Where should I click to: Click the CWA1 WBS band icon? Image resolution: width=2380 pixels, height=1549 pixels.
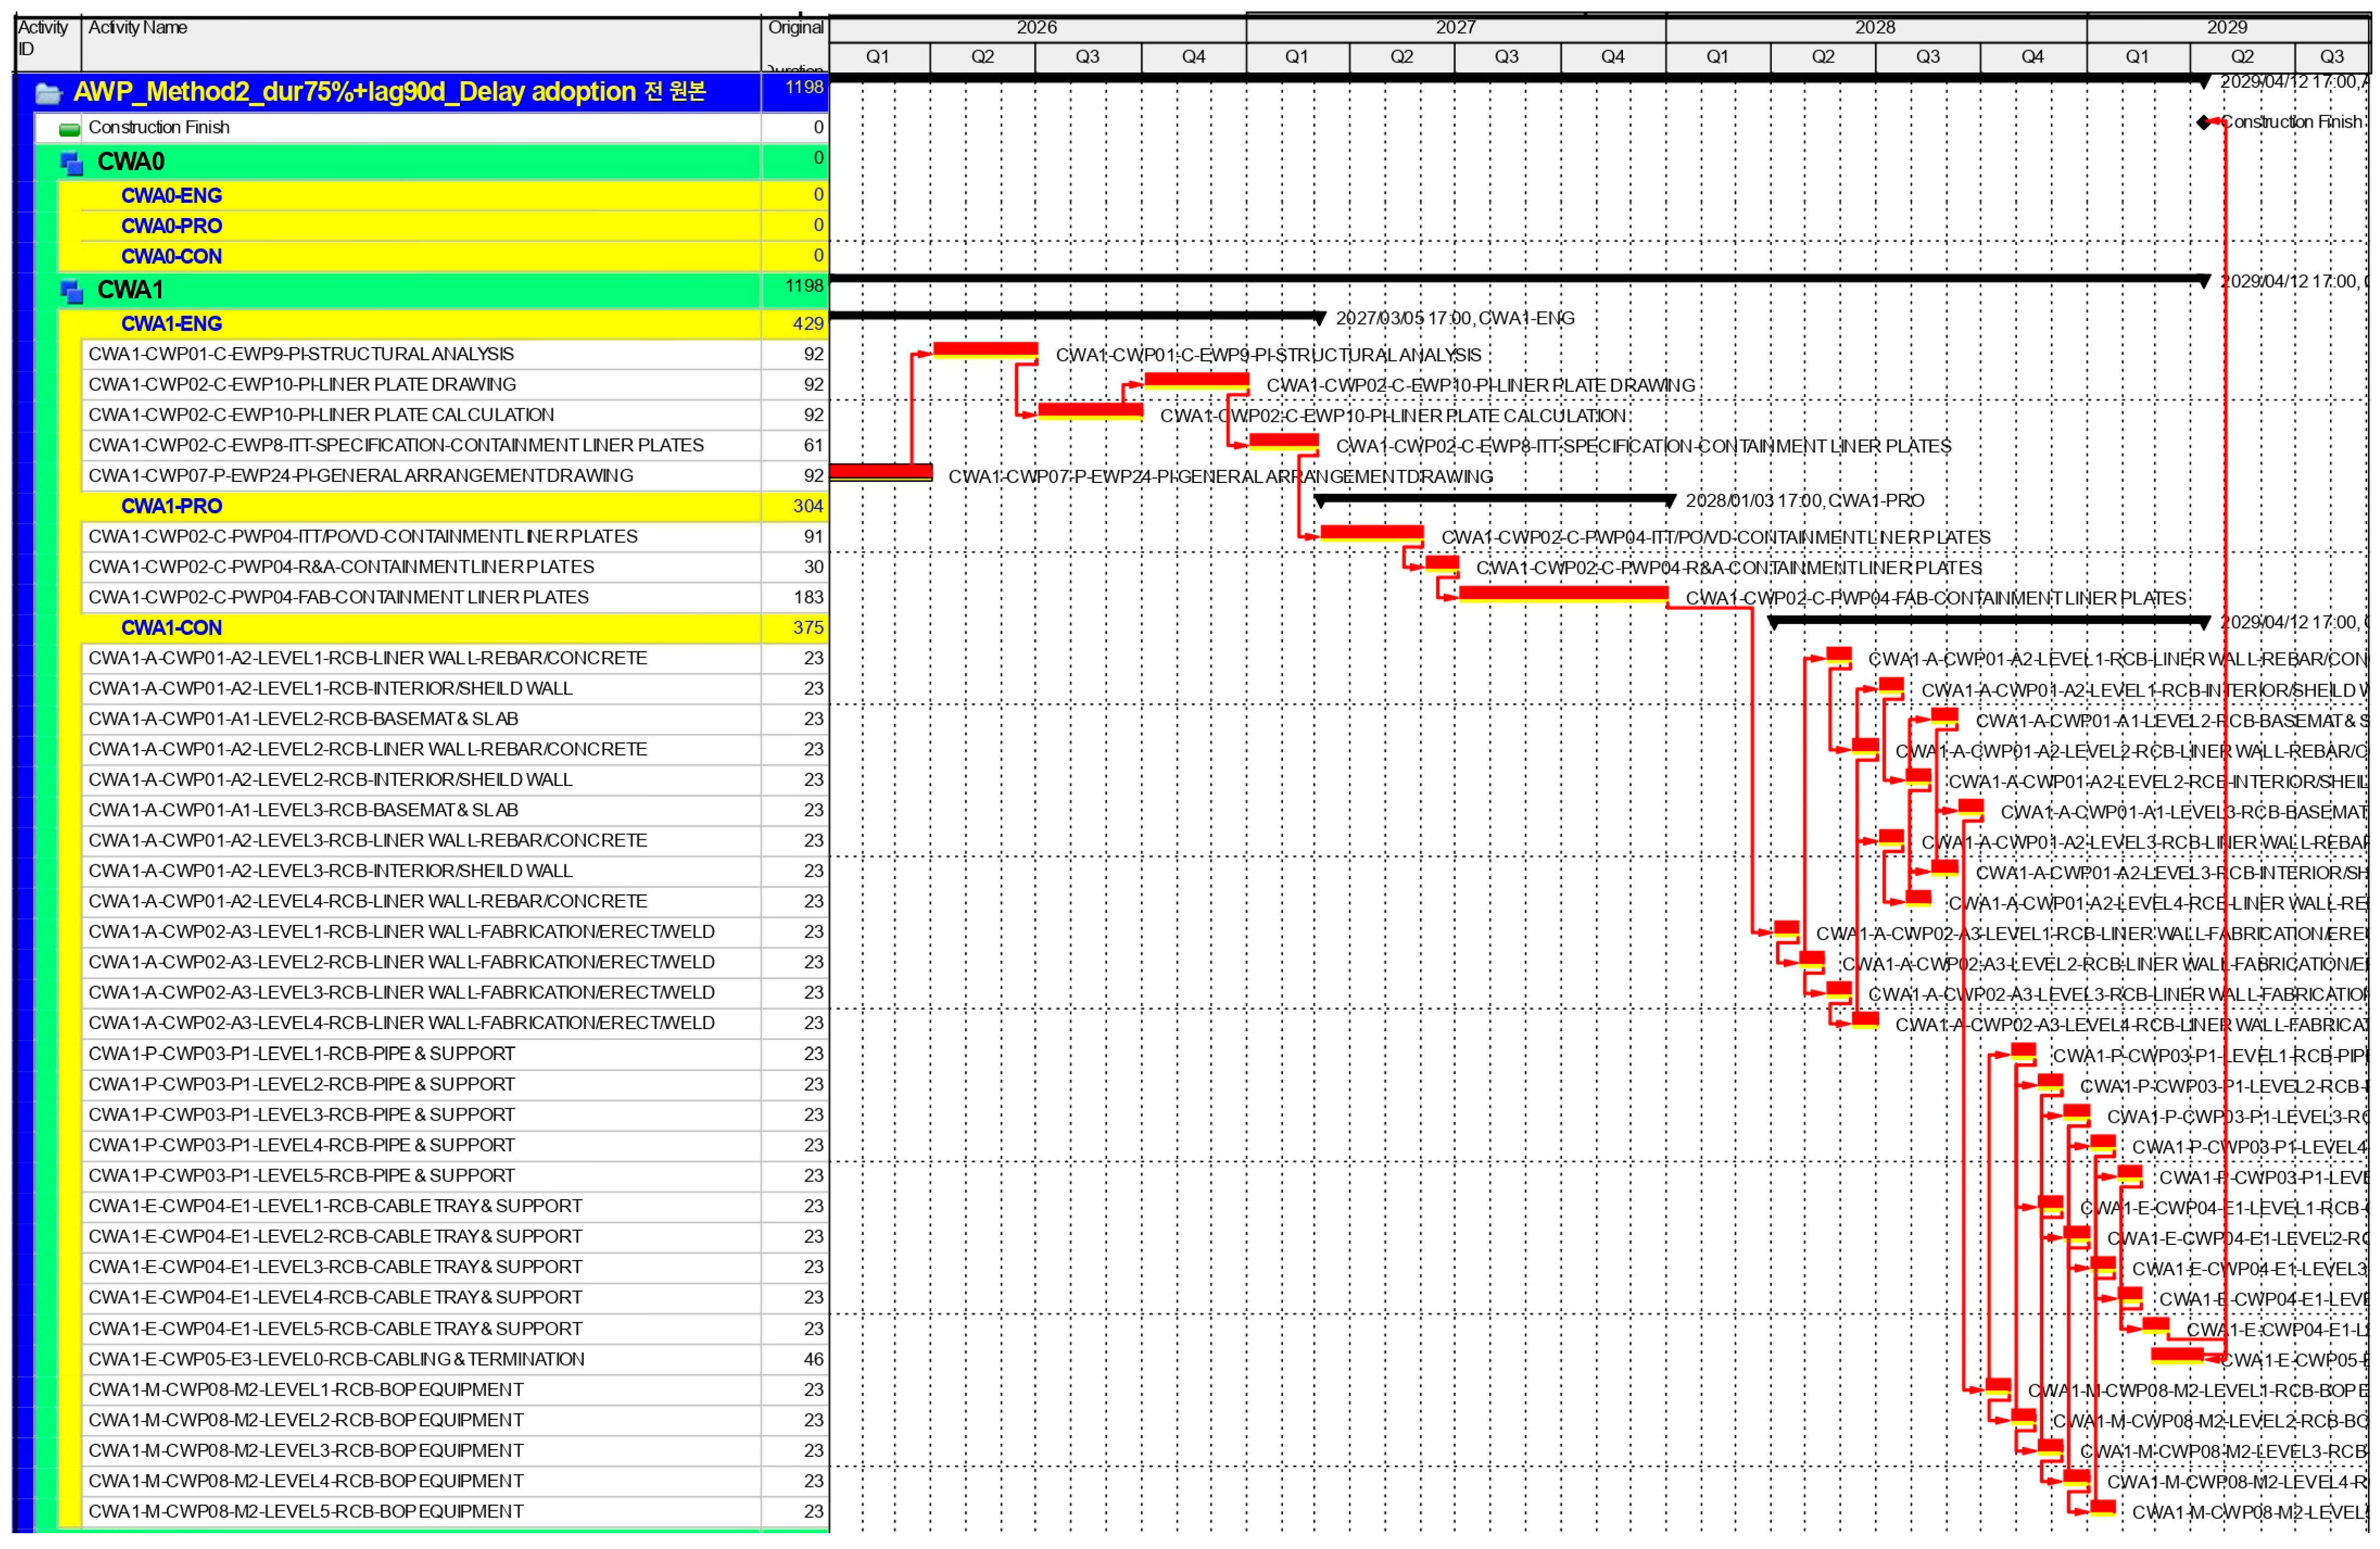click(71, 291)
